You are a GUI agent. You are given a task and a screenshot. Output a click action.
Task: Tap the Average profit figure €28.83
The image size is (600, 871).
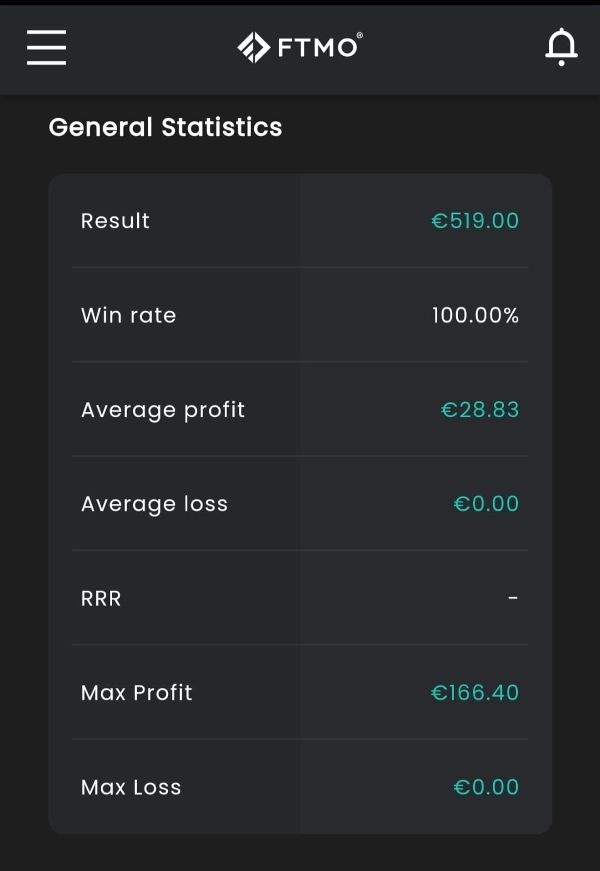(480, 409)
